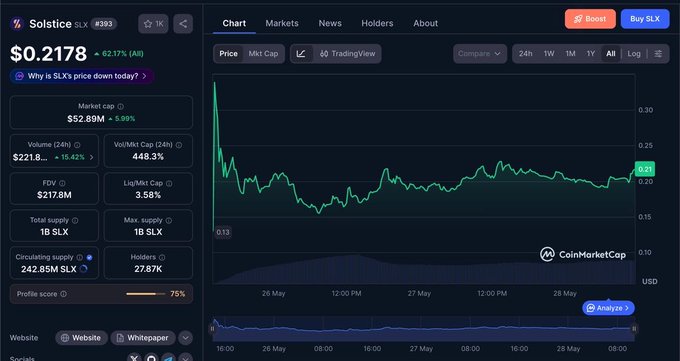The height and width of the screenshot is (361, 680).
Task: Click the Volume (24h) info icon
Action: [x=77, y=145]
